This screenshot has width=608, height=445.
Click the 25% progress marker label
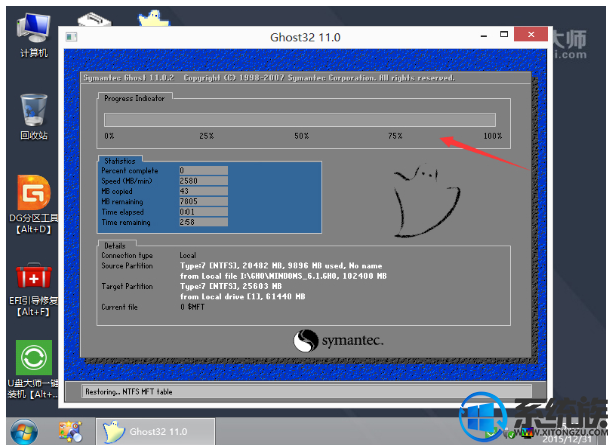coord(206,136)
